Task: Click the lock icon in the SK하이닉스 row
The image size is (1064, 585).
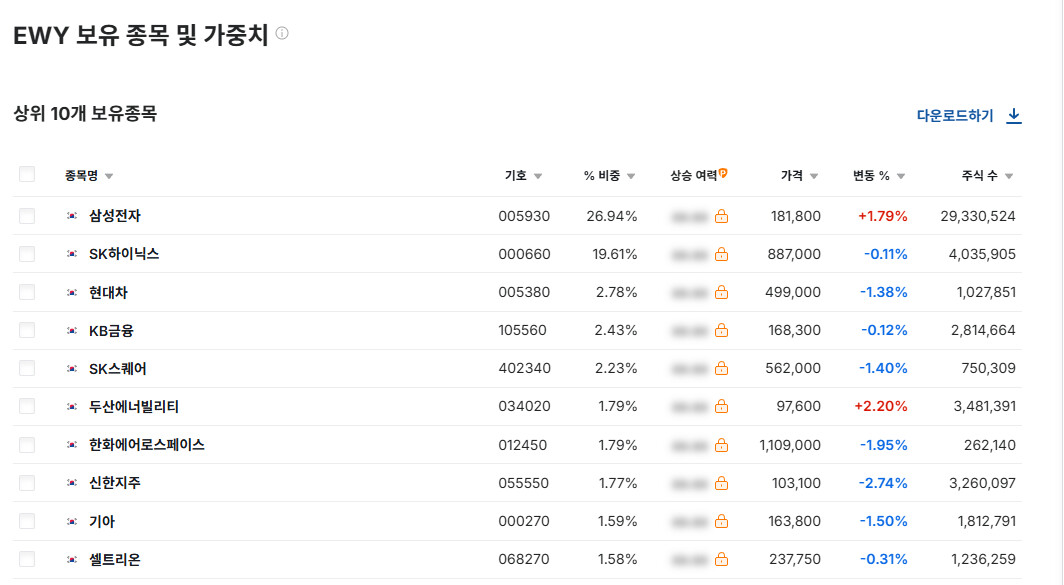Action: (721, 254)
